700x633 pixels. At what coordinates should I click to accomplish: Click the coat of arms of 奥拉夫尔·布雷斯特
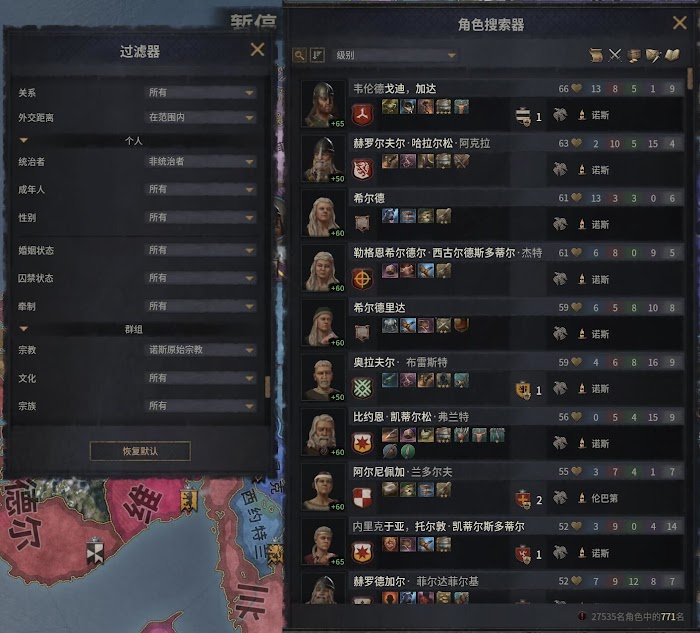[362, 387]
